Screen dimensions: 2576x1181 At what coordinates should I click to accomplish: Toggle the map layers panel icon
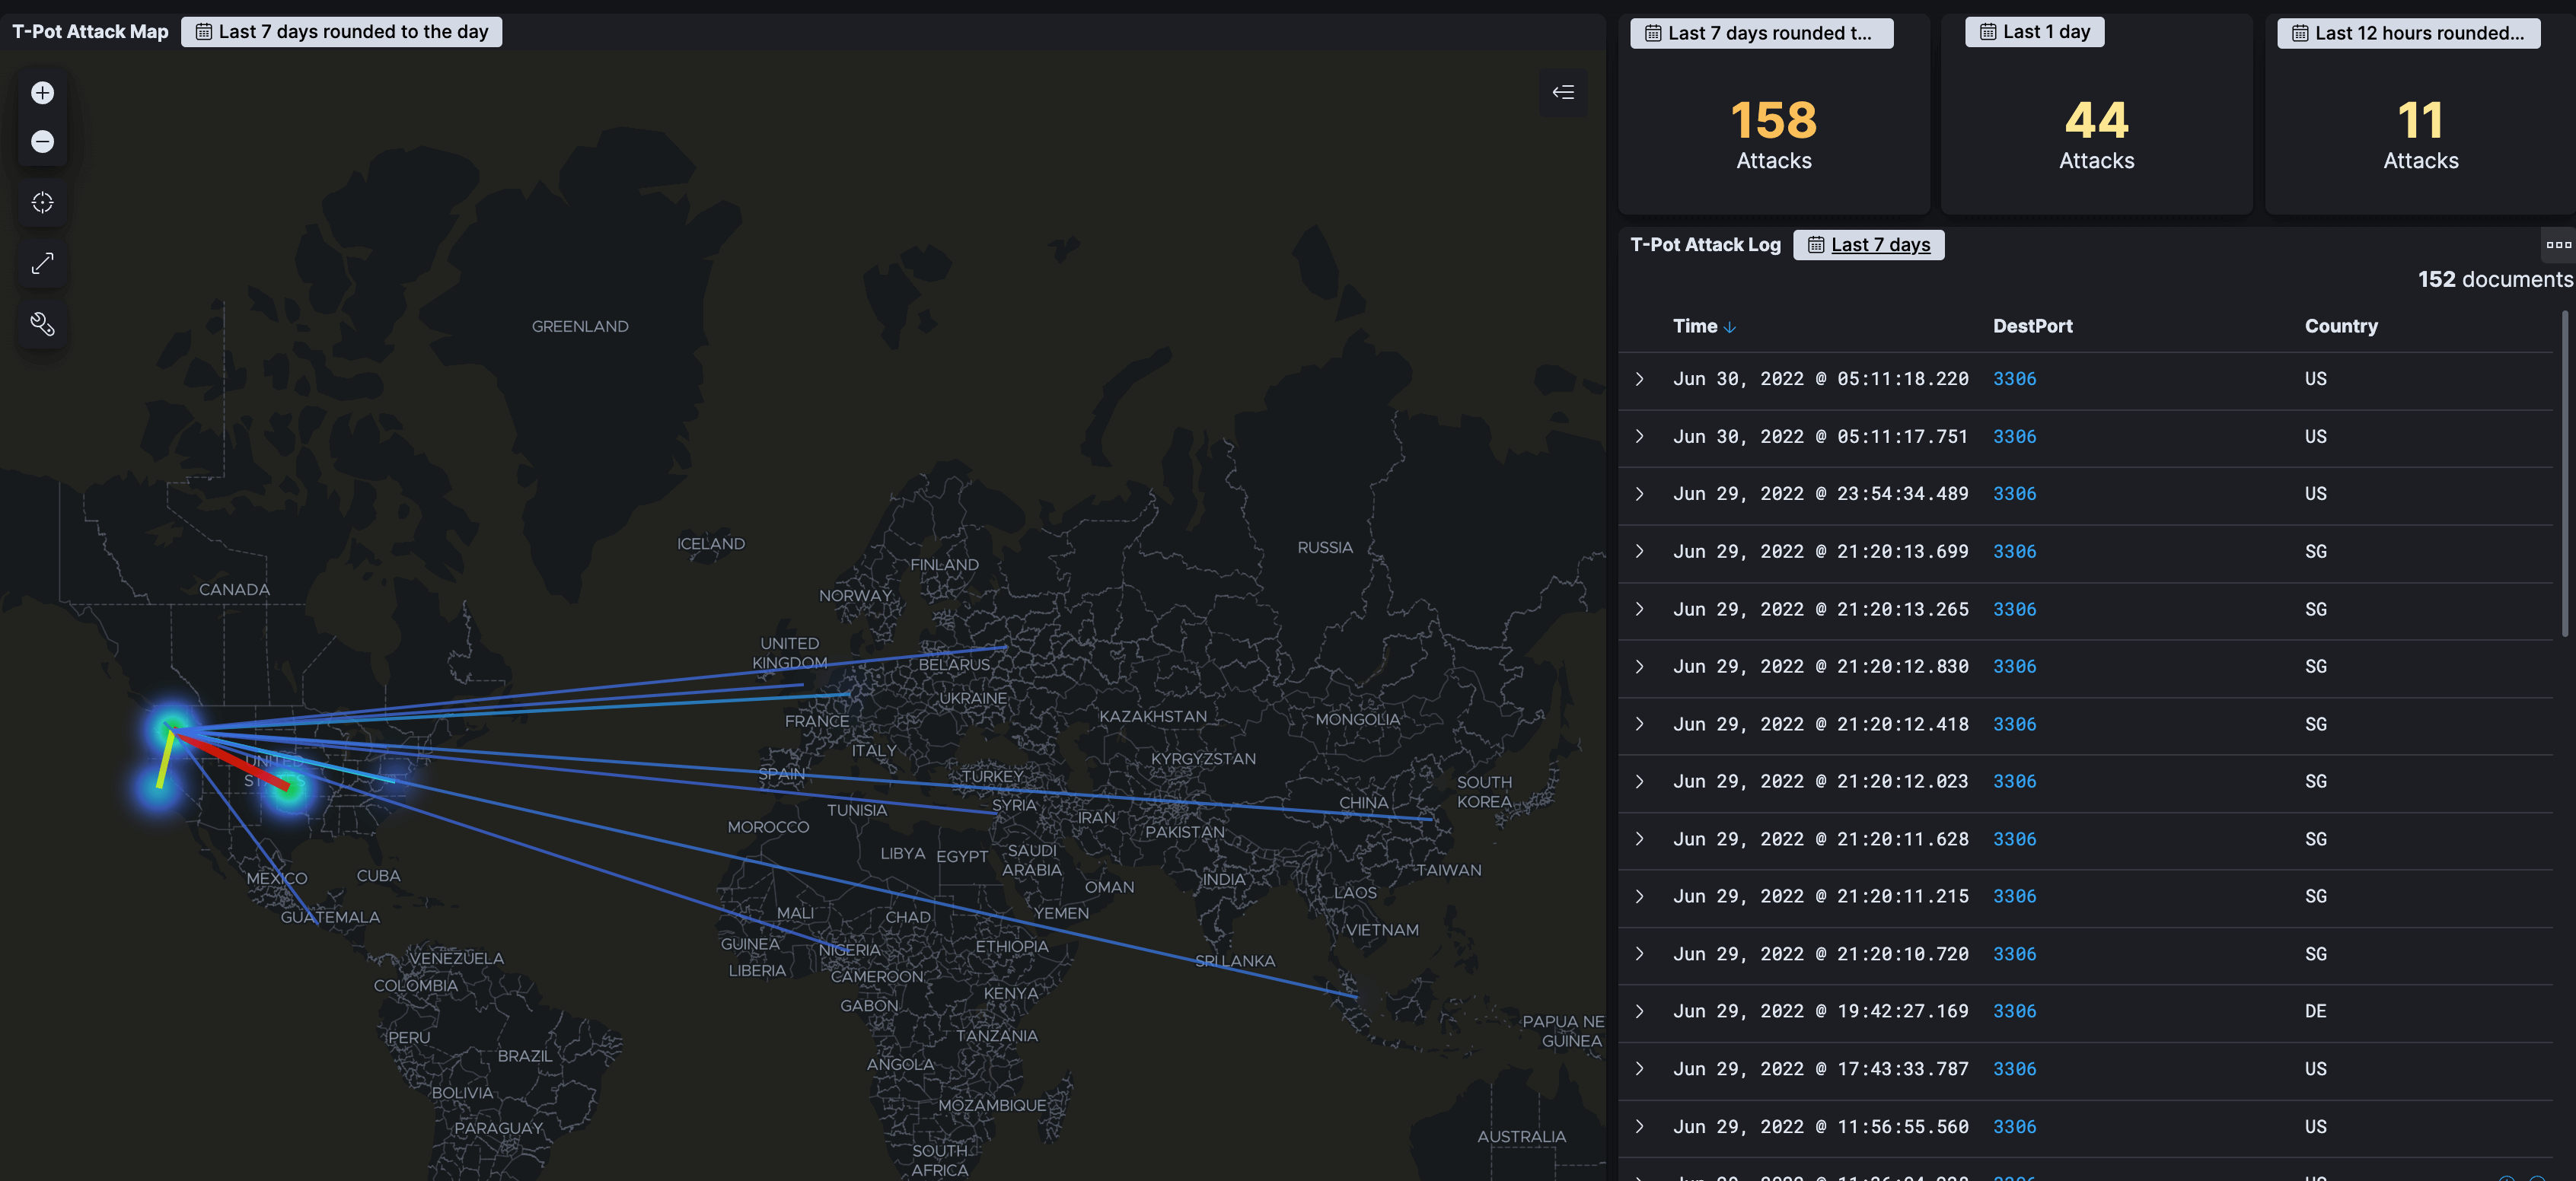[x=1563, y=93]
